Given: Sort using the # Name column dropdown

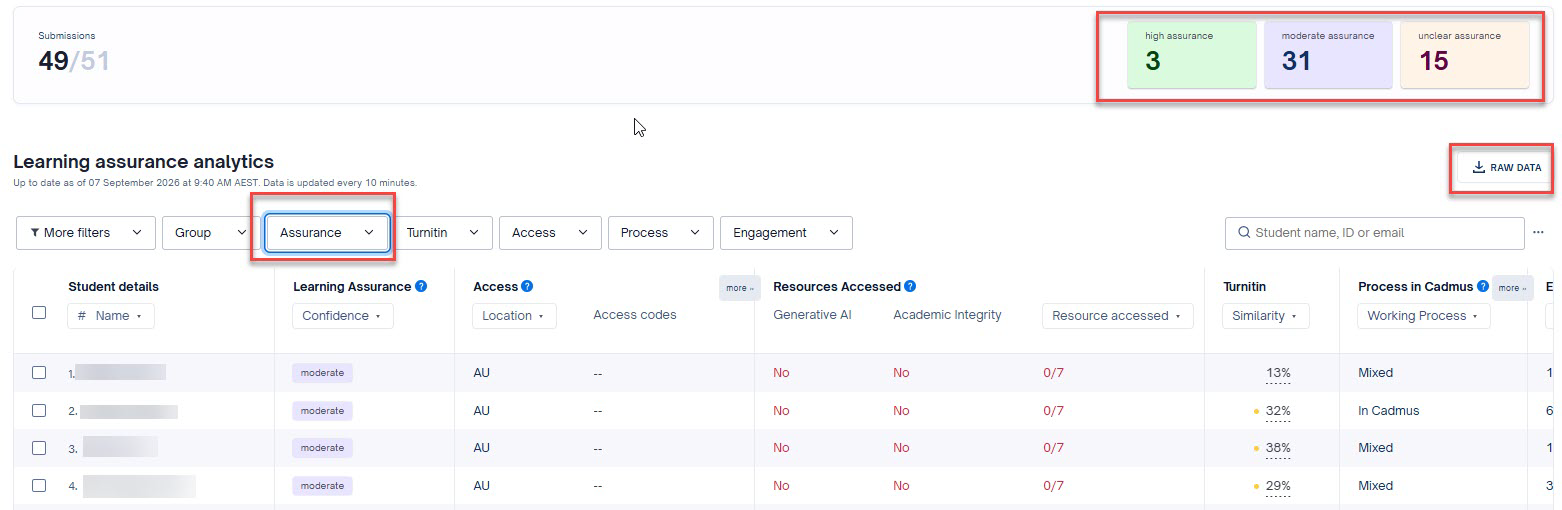Looking at the screenshot, I should pos(111,315).
